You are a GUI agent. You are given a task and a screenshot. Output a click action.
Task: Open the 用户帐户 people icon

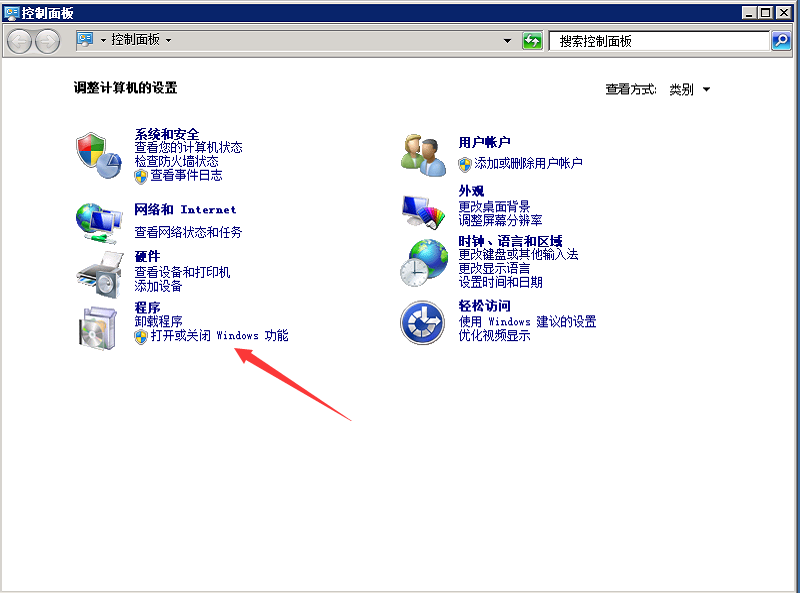[x=423, y=156]
